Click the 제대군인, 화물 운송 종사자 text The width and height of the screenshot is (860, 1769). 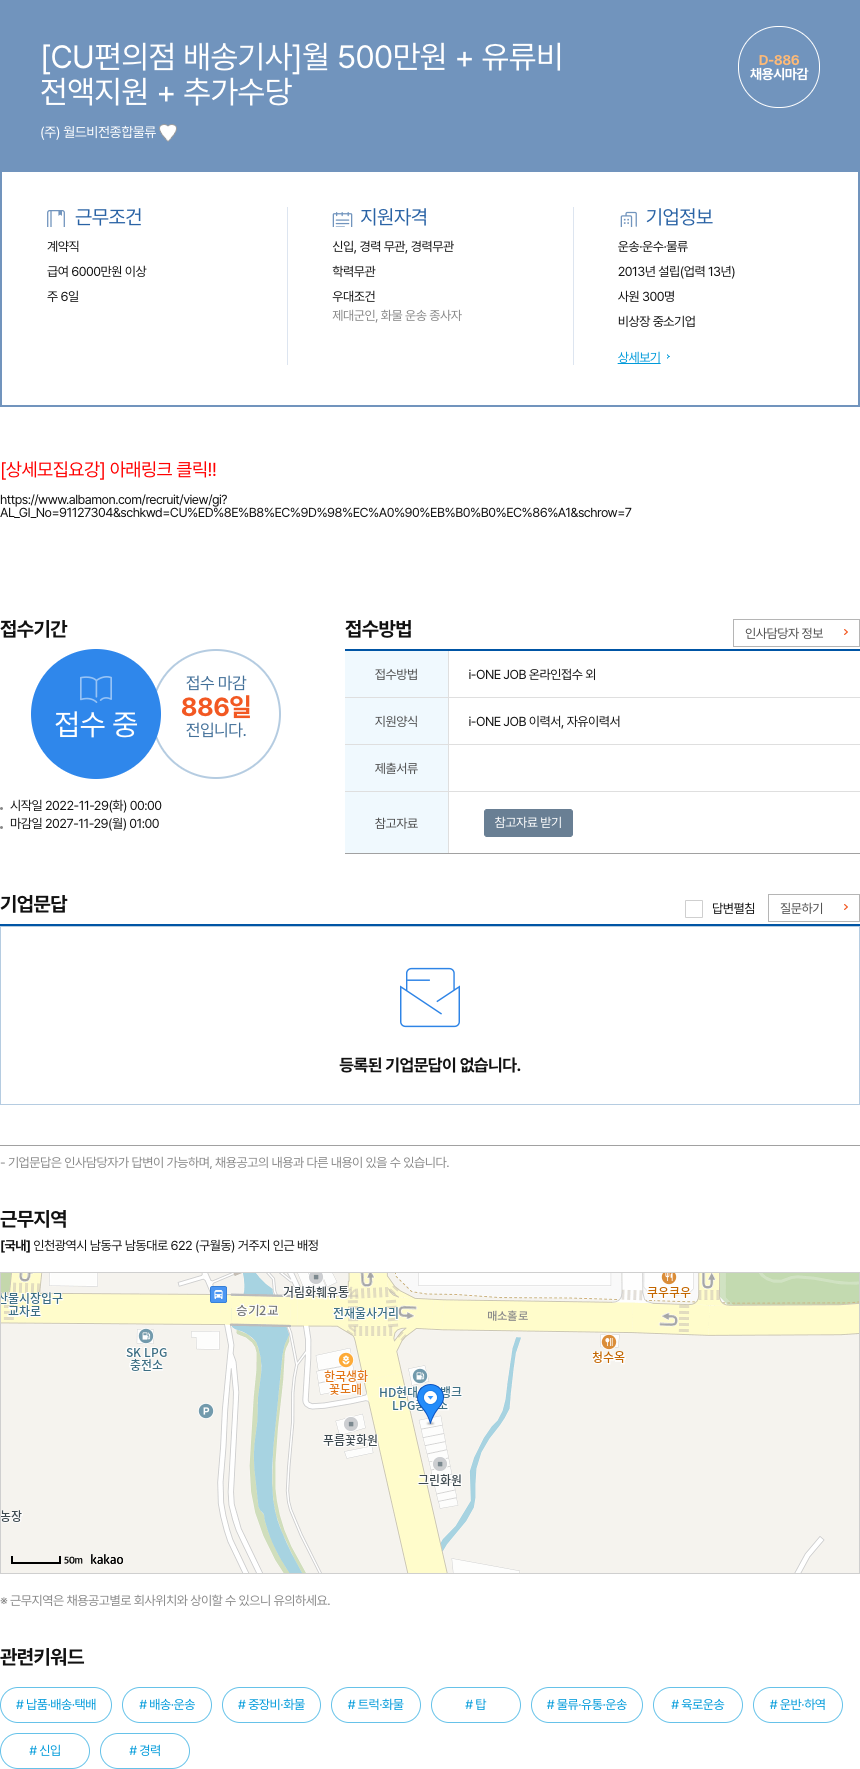397,315
